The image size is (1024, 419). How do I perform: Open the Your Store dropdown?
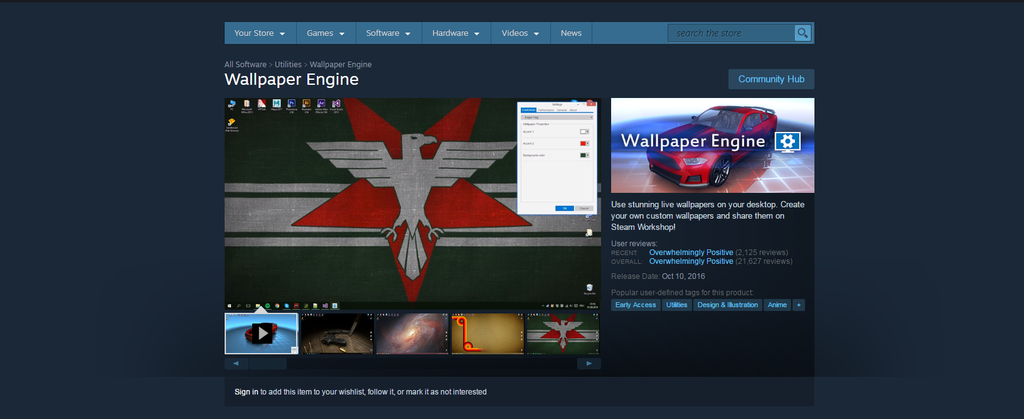[x=259, y=33]
